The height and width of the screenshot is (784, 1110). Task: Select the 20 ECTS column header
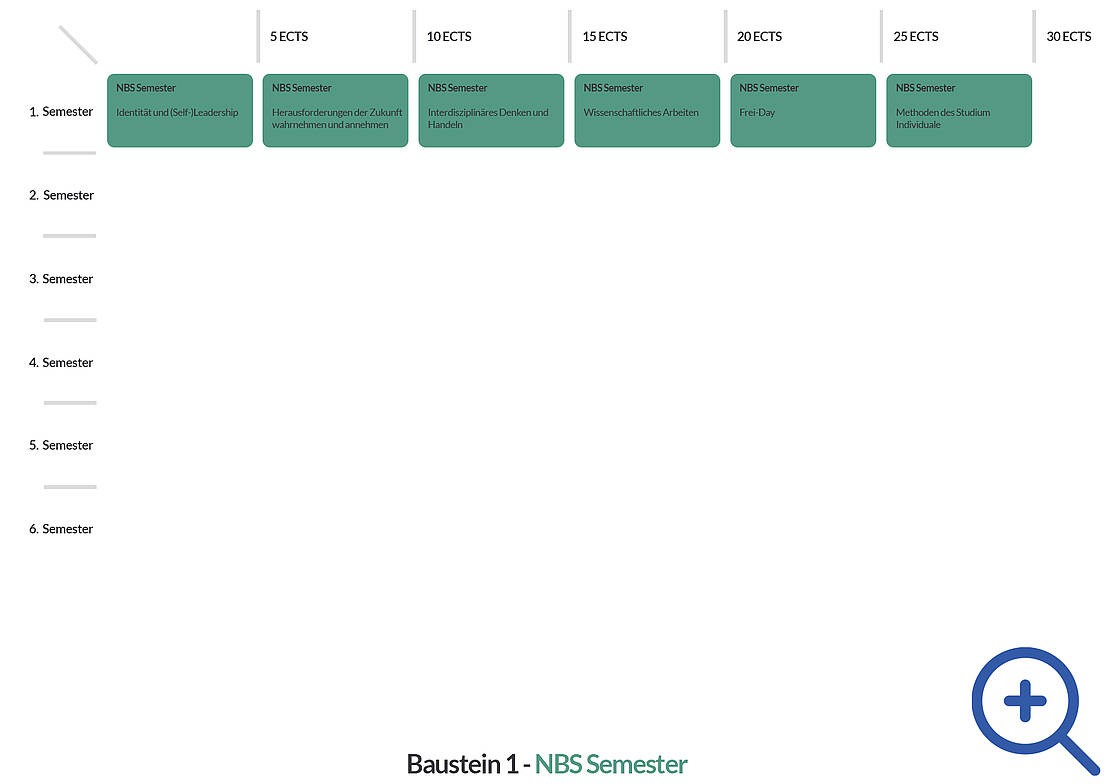tap(759, 37)
